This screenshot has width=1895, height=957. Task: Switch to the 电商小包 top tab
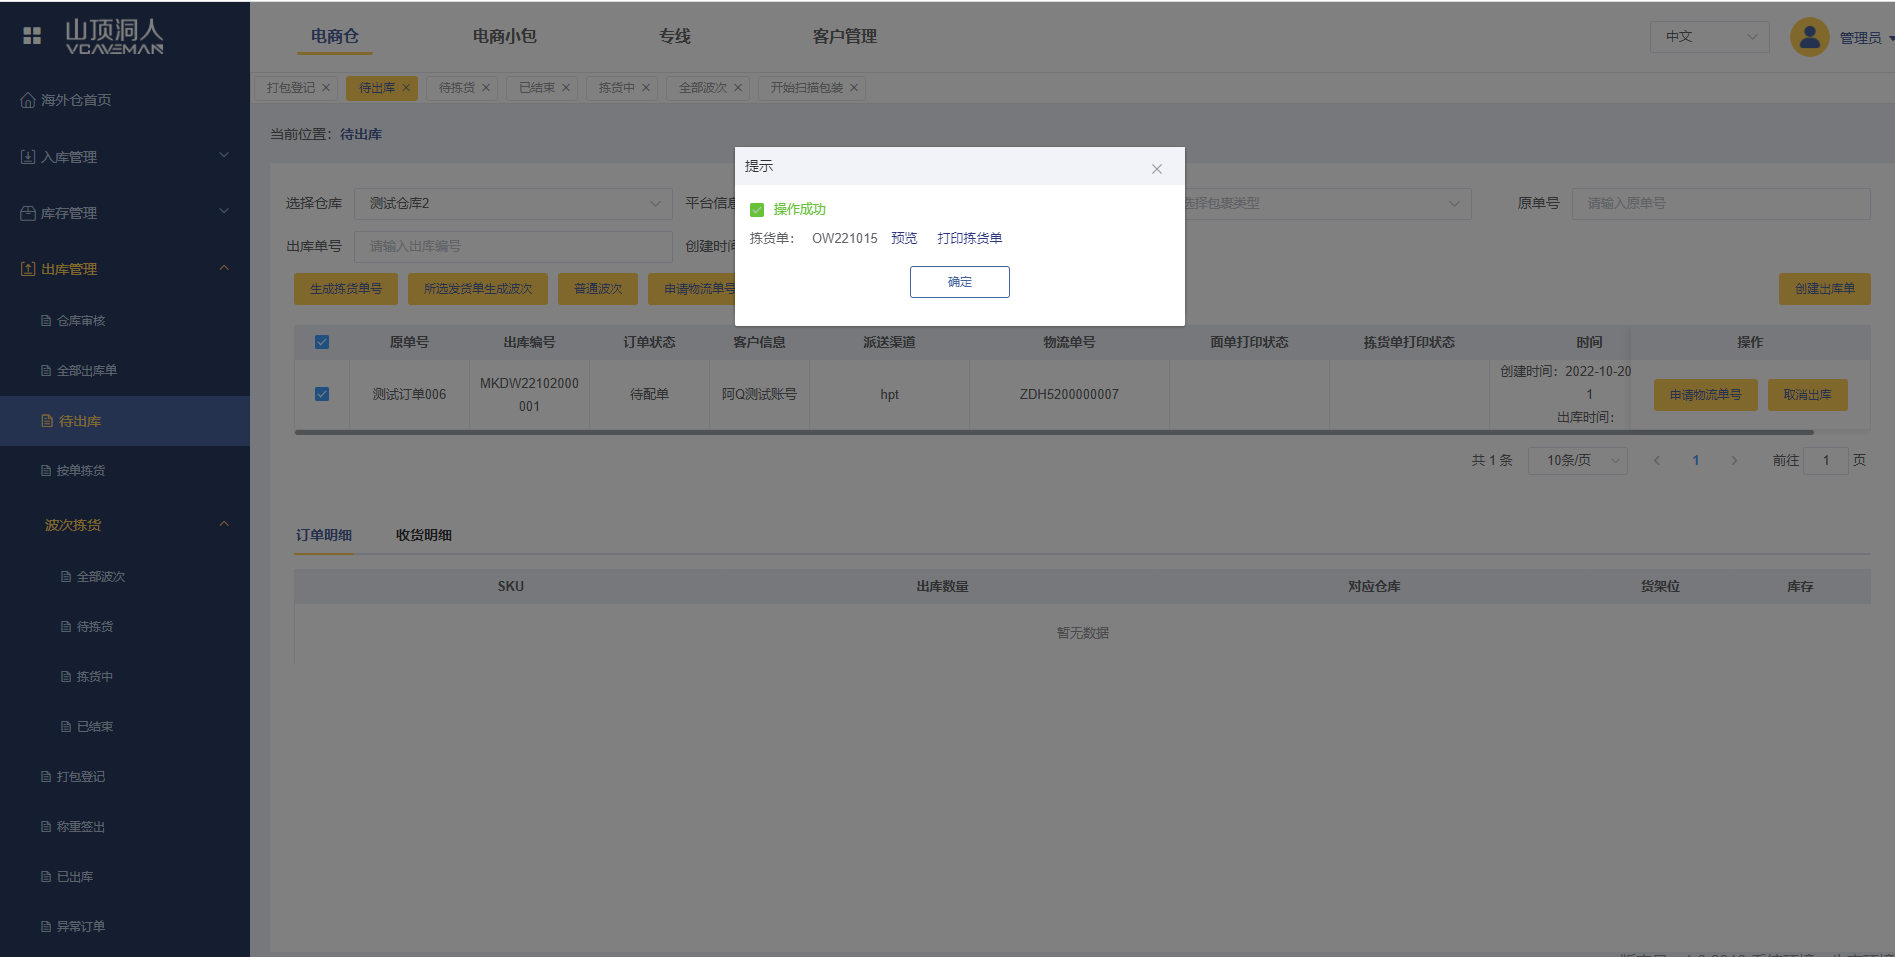[504, 37]
